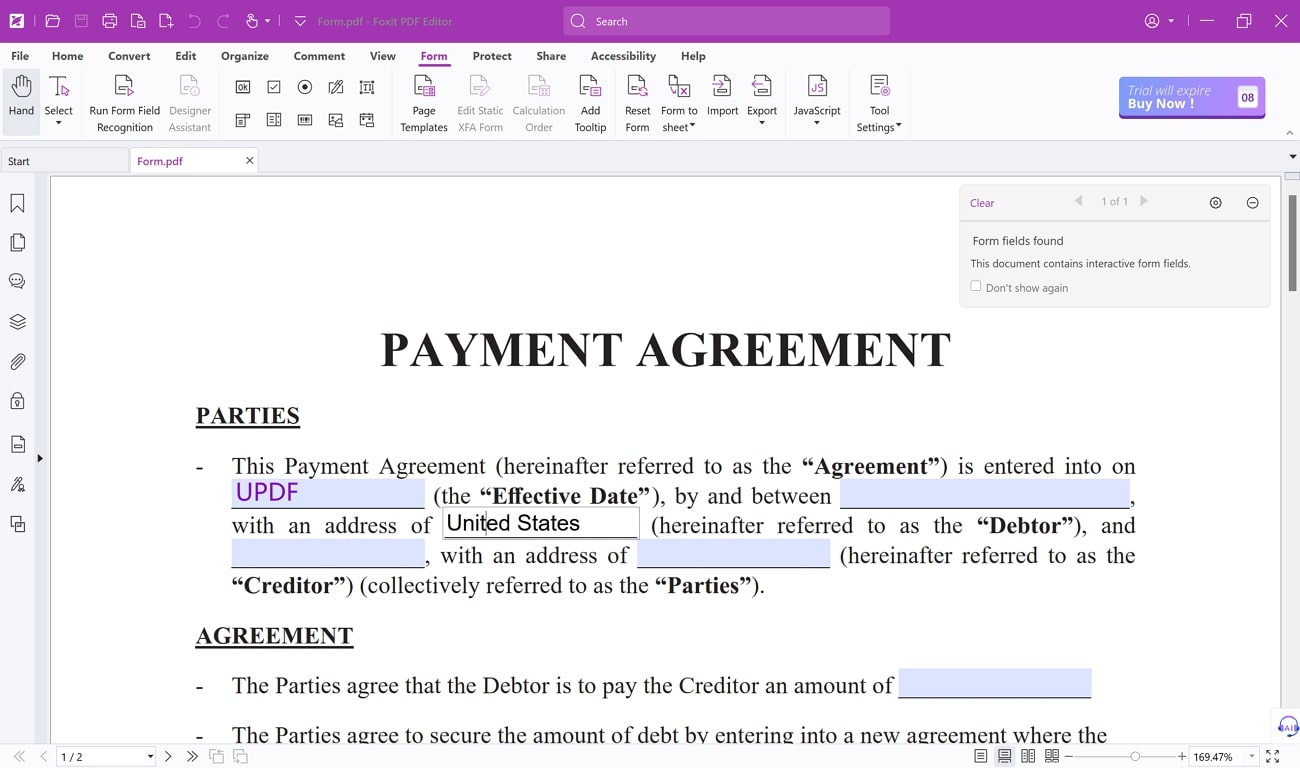
Task: Open the Bookmarks panel
Action: click(x=16, y=203)
